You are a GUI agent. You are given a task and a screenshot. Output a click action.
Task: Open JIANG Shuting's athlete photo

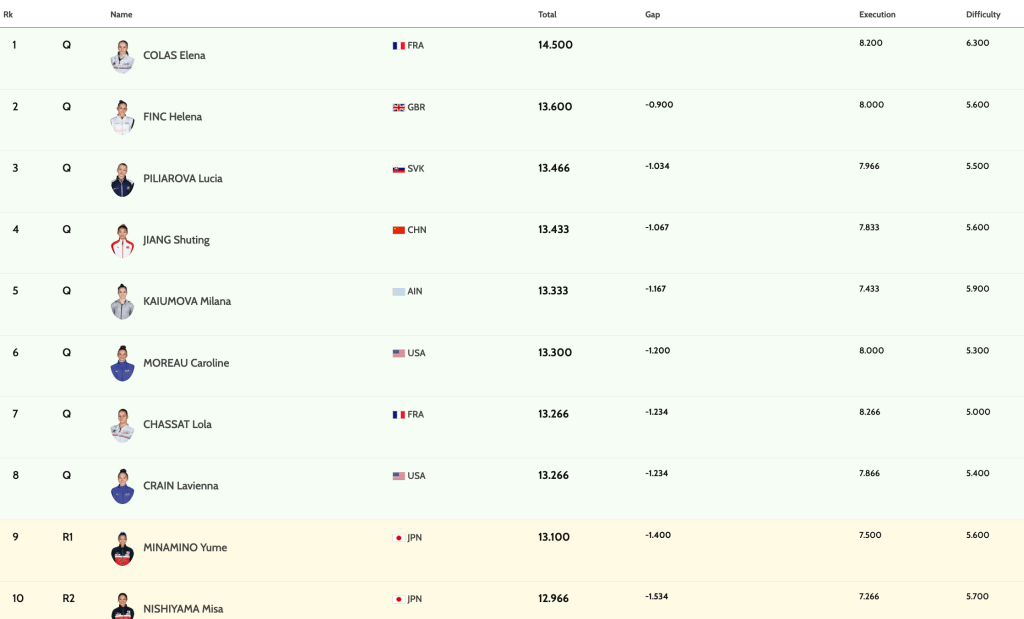(122, 241)
